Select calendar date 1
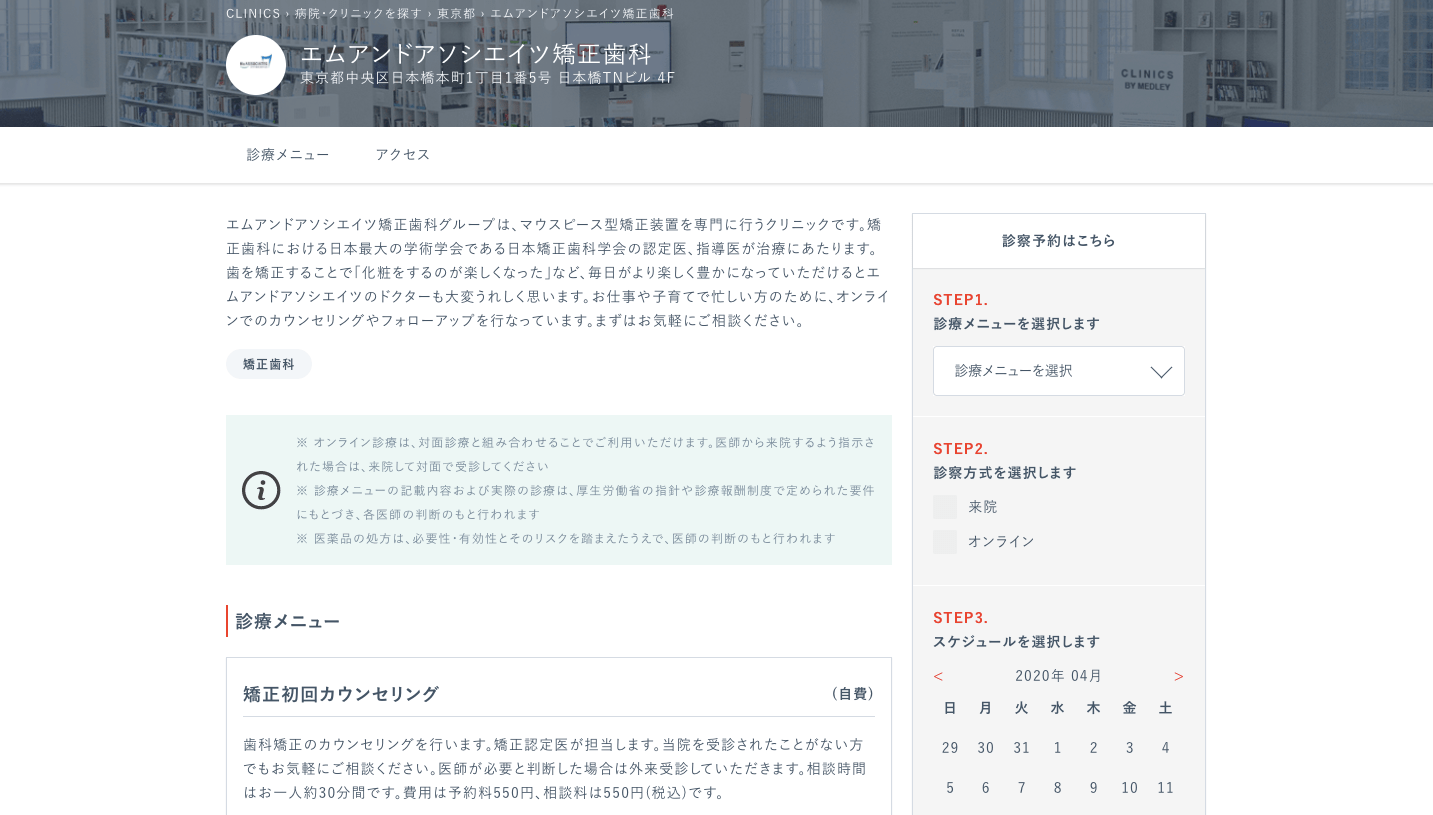This screenshot has width=1433, height=815. click(1058, 747)
